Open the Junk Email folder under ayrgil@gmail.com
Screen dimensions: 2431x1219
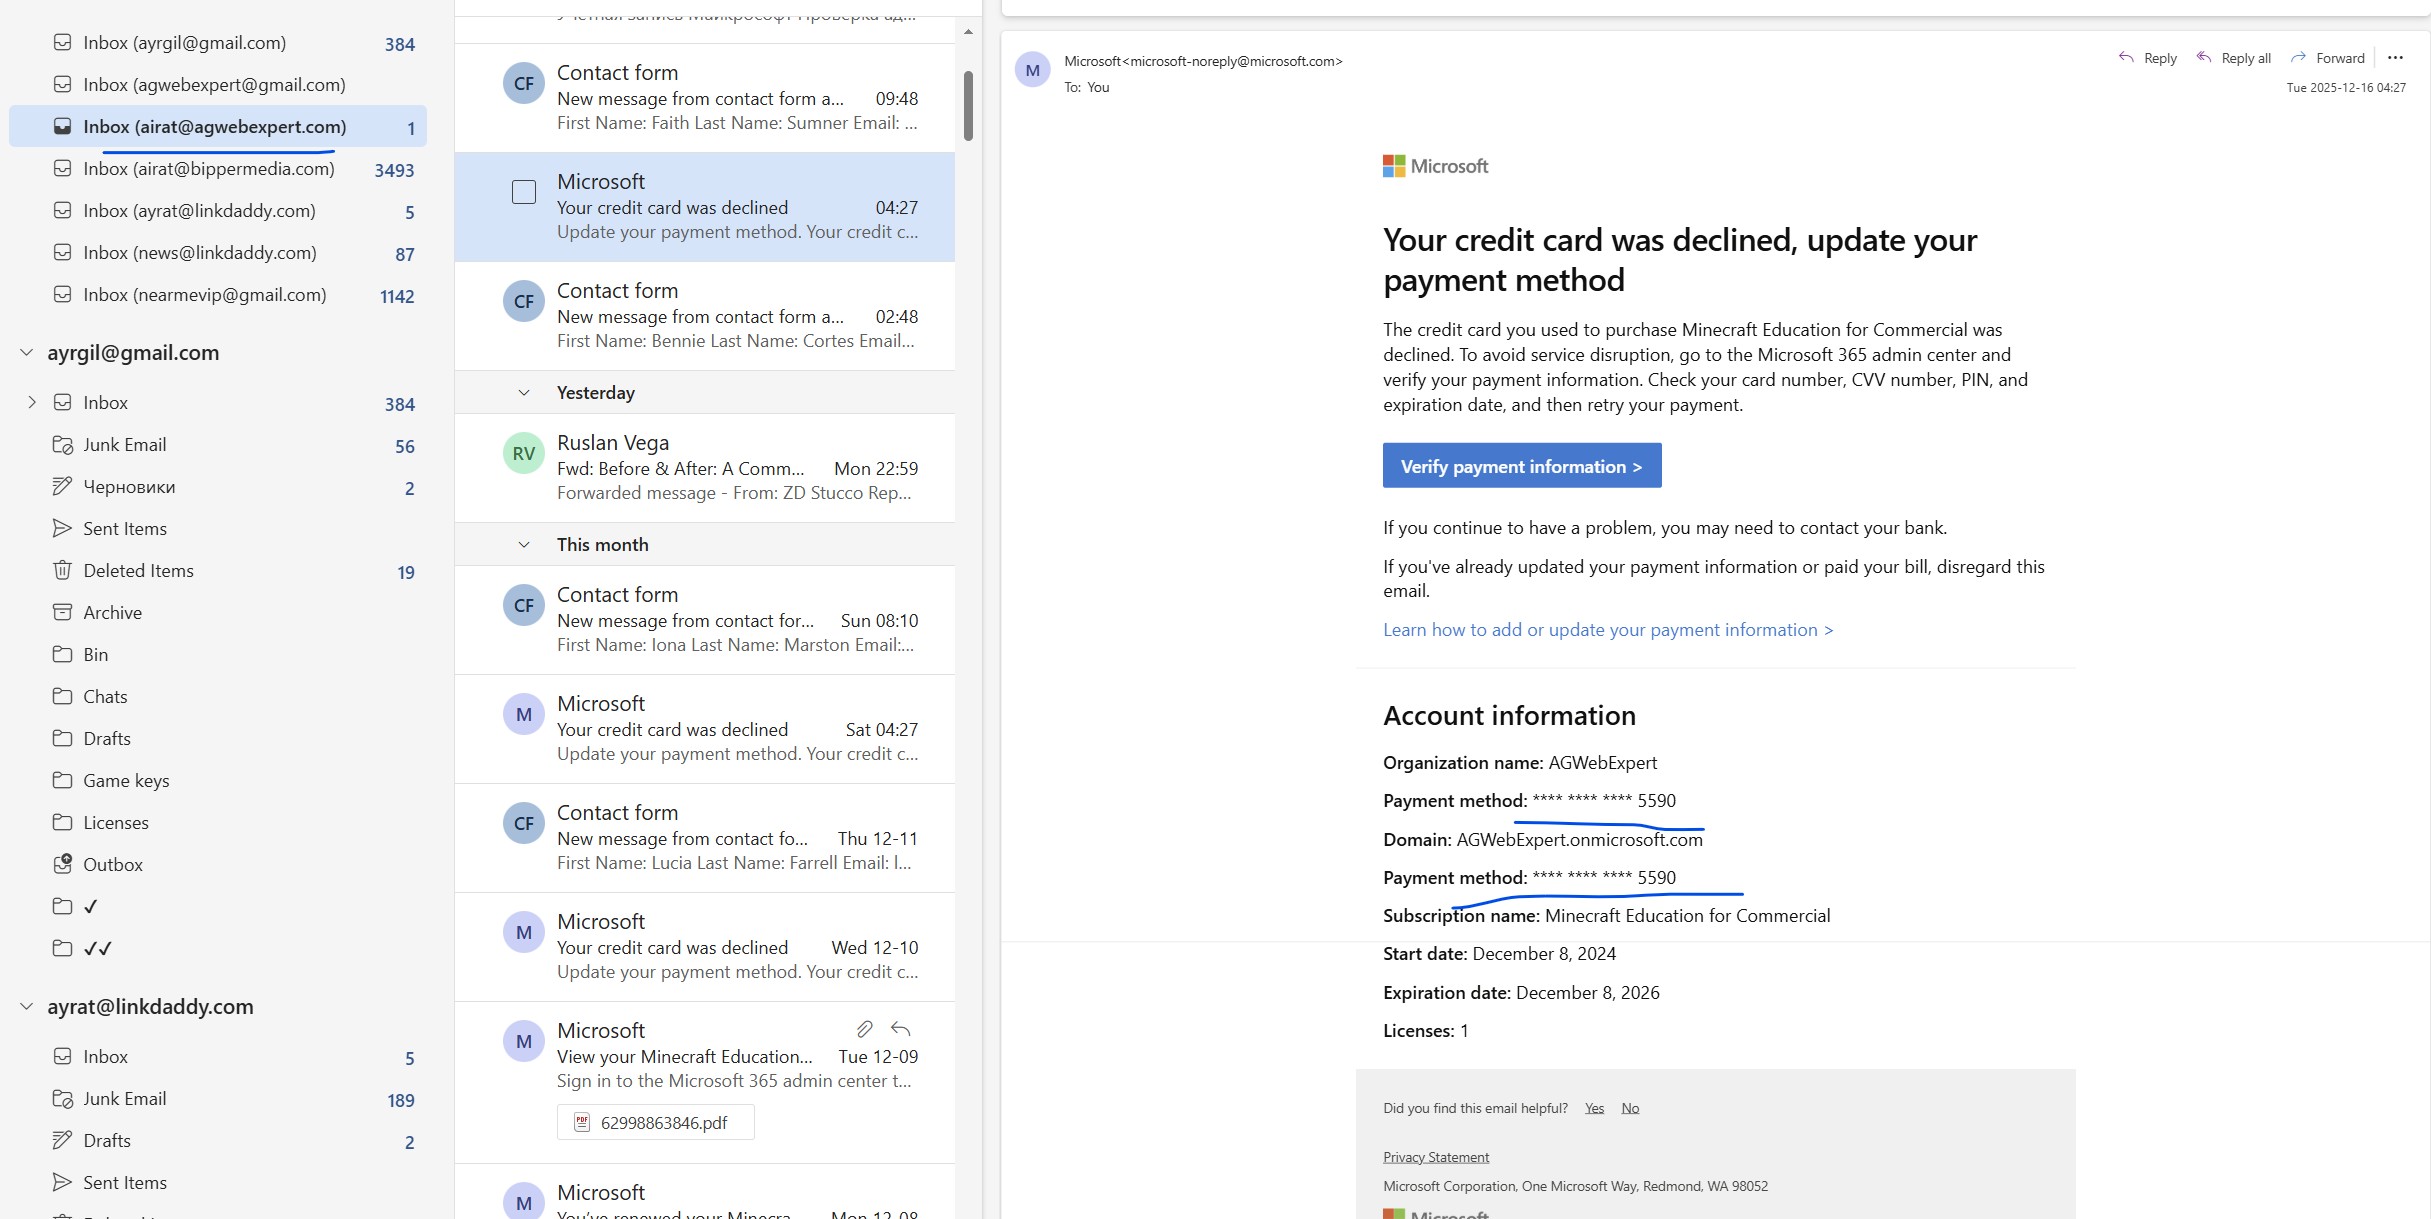218,445
